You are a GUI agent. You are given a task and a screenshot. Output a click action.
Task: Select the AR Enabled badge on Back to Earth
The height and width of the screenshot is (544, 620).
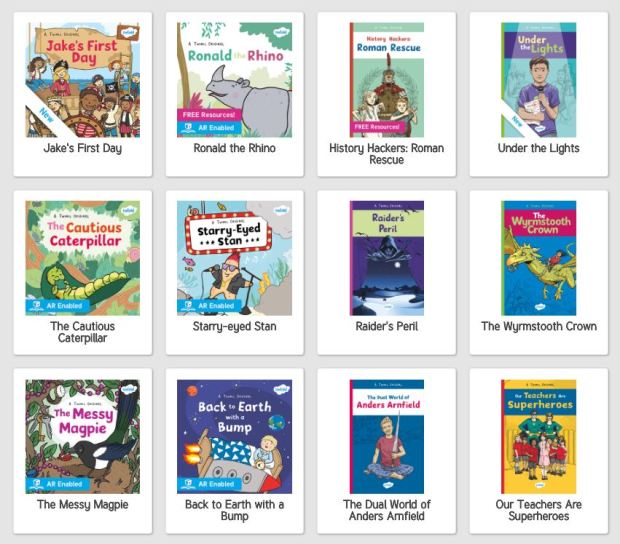210,484
